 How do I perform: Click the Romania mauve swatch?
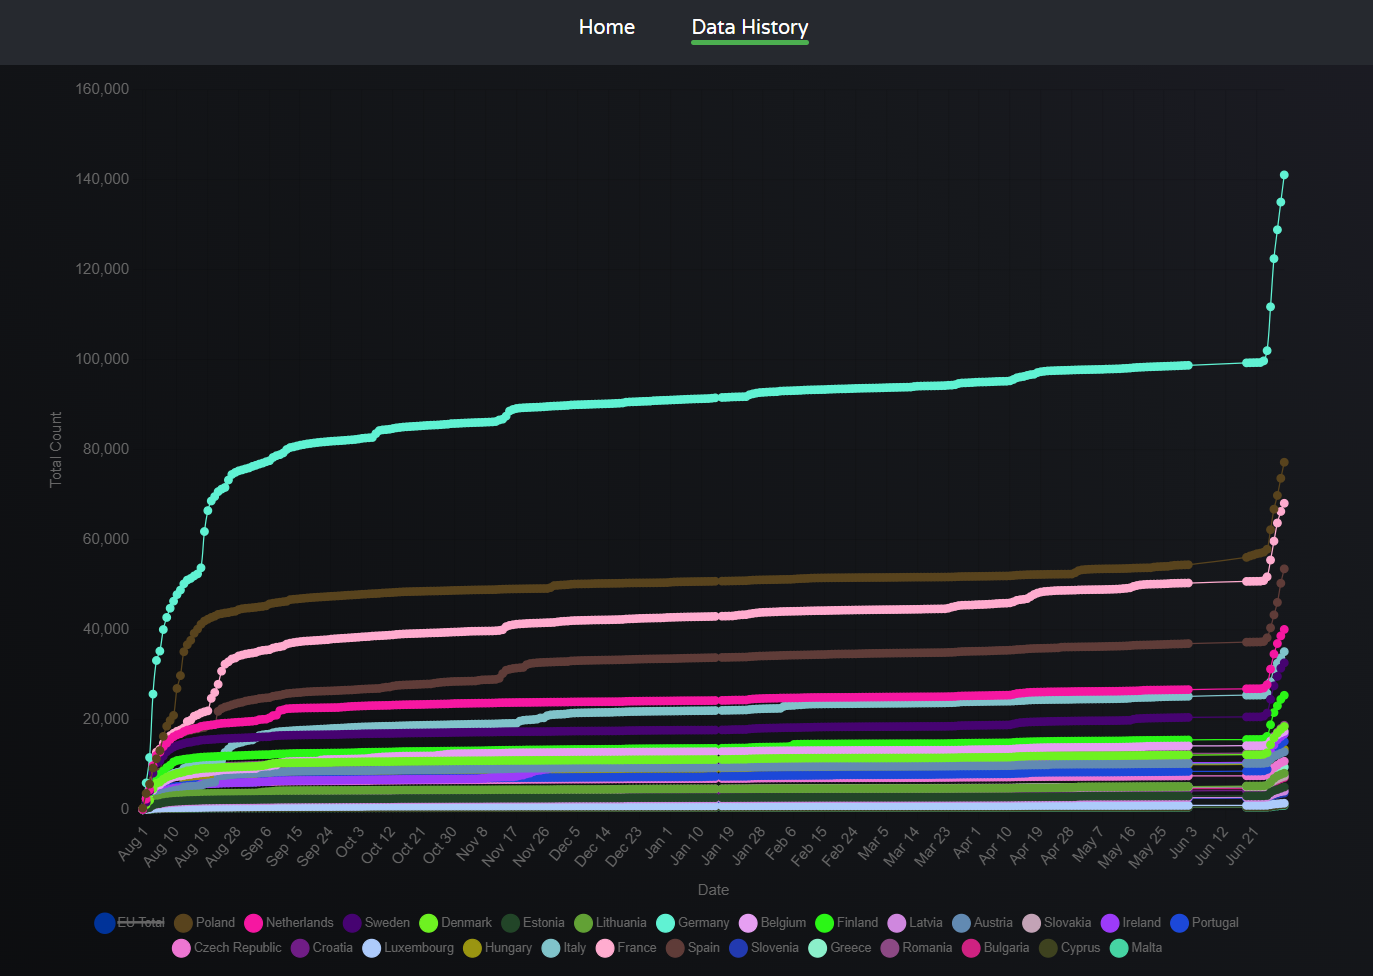tap(890, 948)
